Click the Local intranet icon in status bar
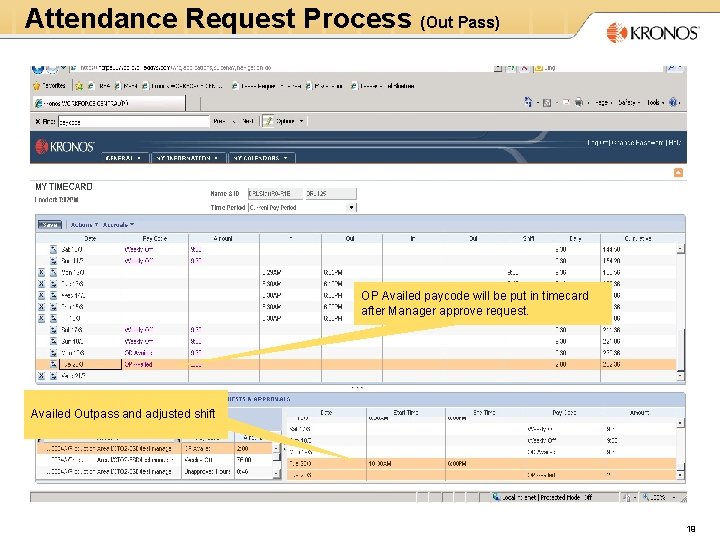This screenshot has width=720, height=540. tap(496, 497)
